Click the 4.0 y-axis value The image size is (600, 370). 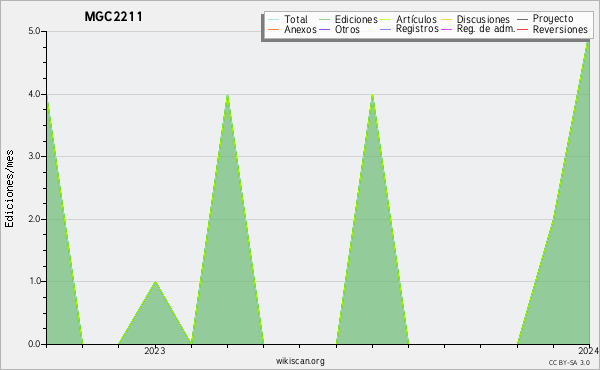(x=35, y=94)
